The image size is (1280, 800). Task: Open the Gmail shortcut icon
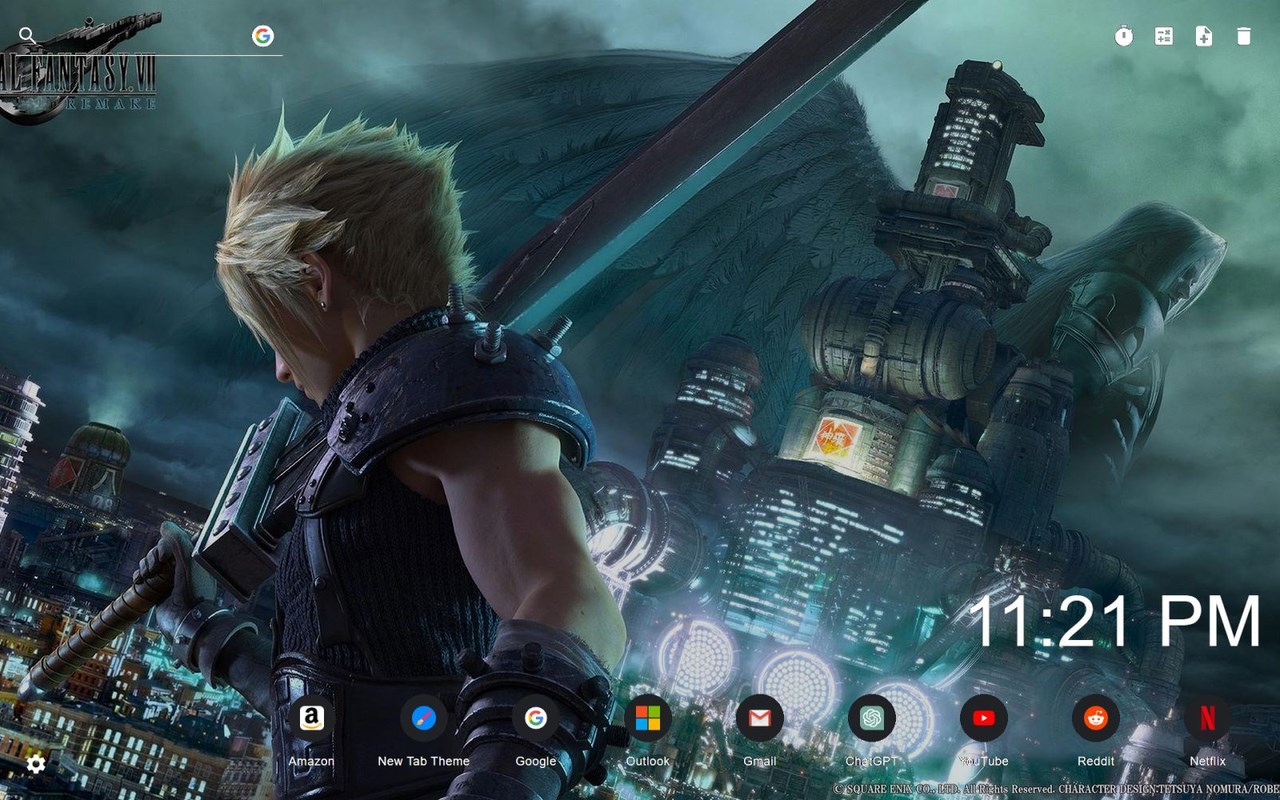[760, 718]
